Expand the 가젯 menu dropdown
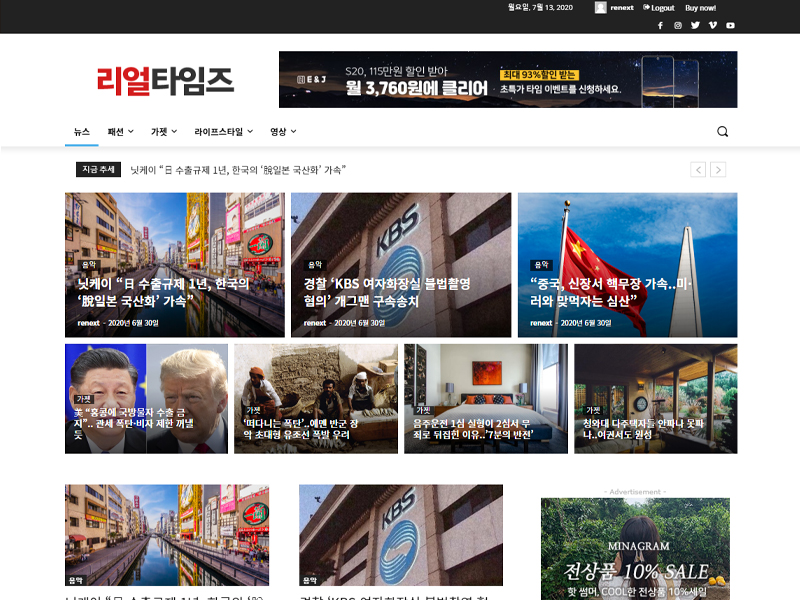This screenshot has height=600, width=800. 163,132
